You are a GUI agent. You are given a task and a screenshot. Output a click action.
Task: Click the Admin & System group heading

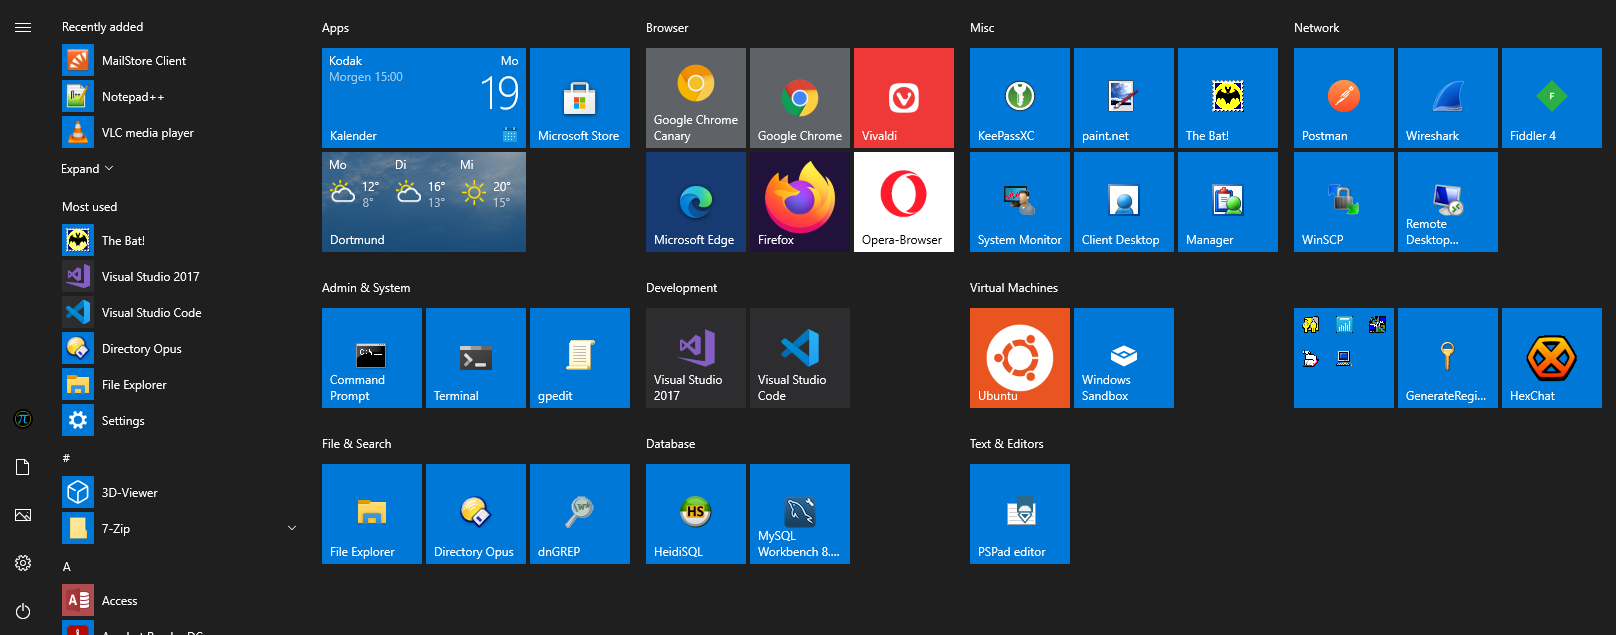pos(366,288)
